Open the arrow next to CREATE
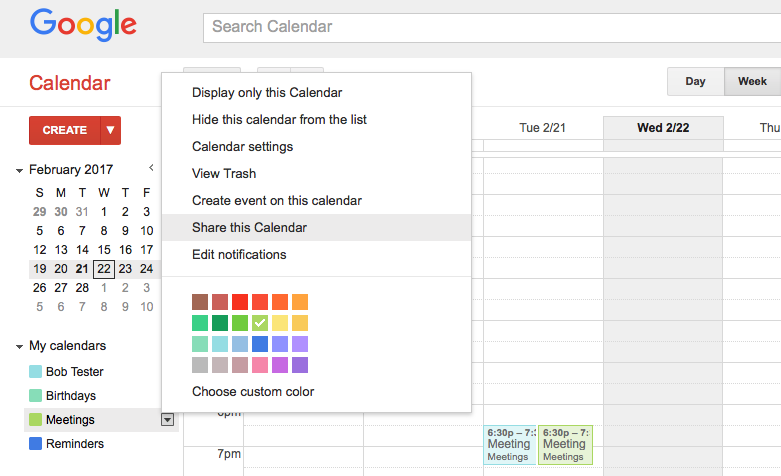Screen dimensions: 781x476 click(111, 130)
